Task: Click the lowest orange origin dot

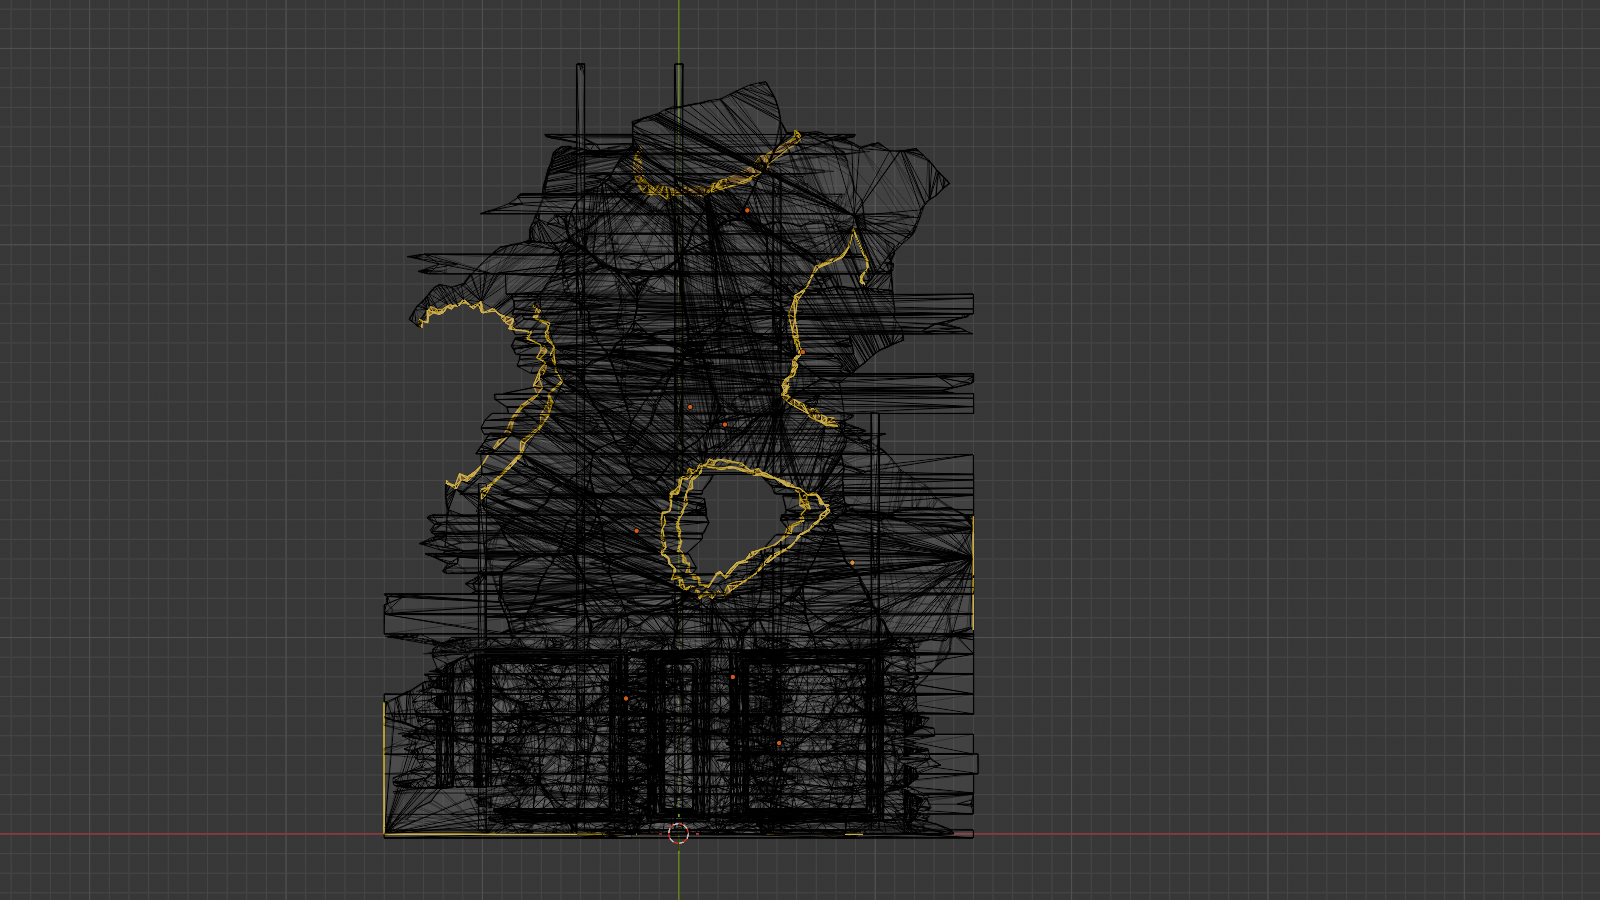Action: (779, 743)
